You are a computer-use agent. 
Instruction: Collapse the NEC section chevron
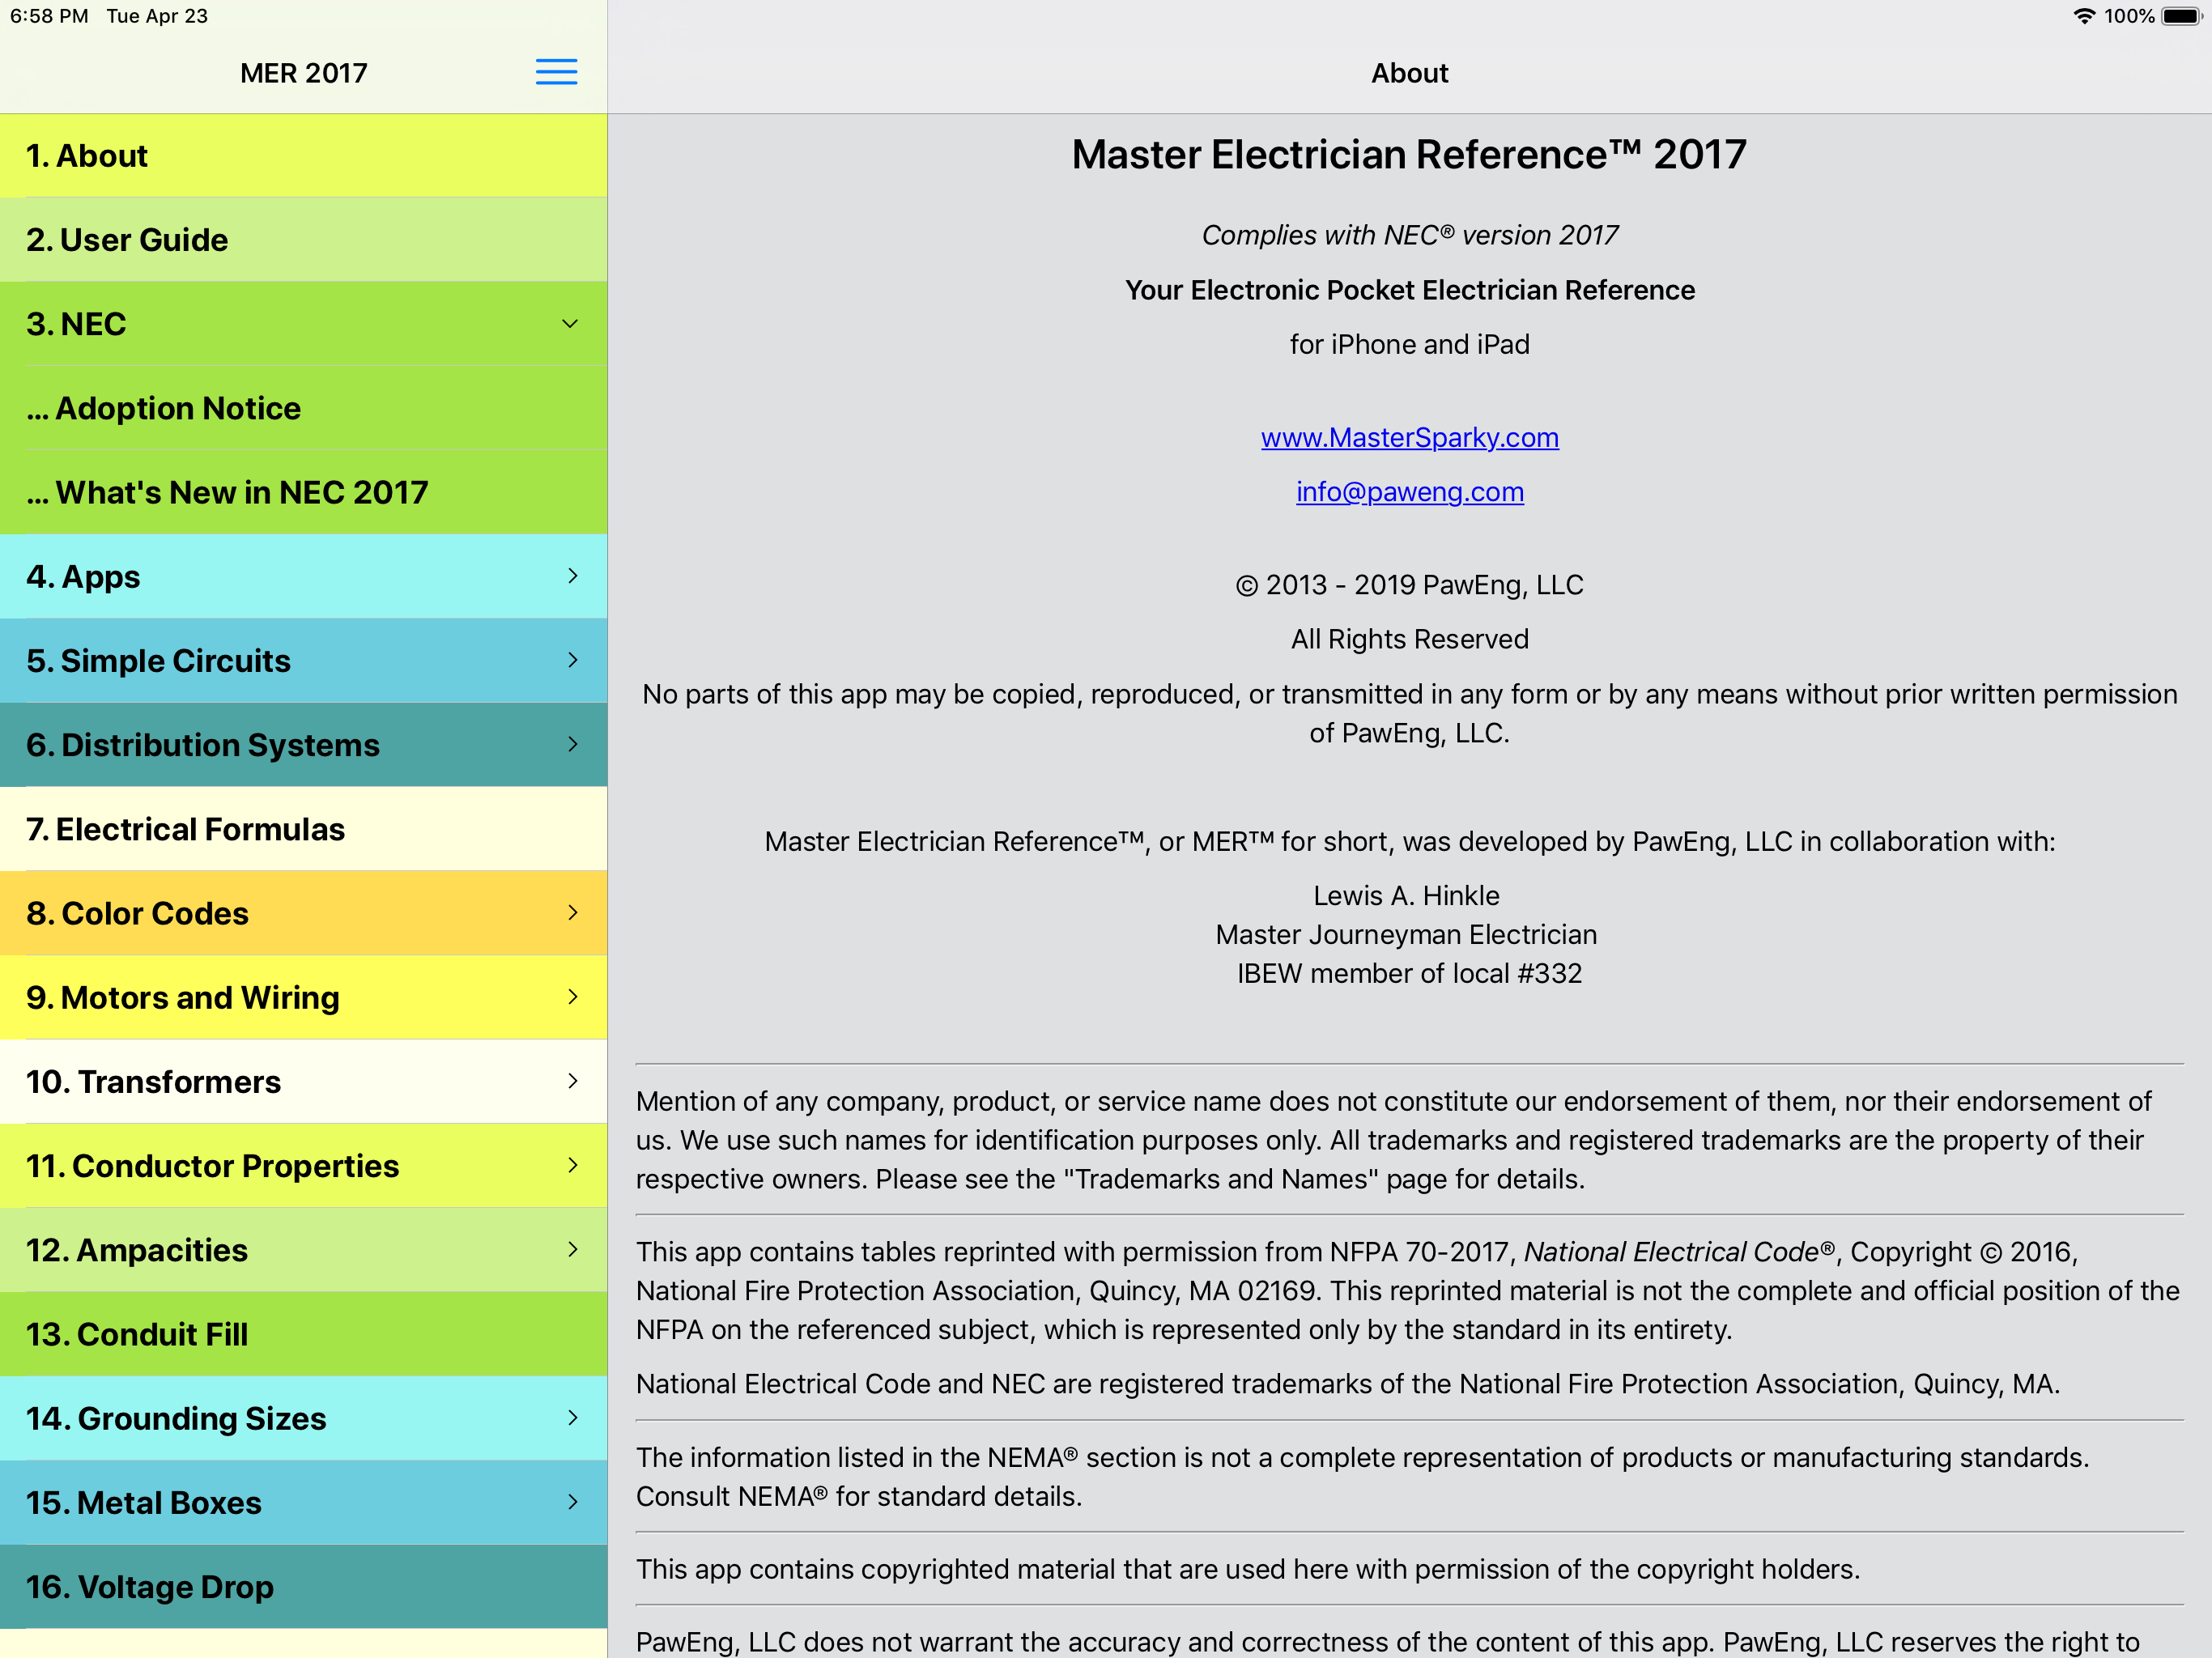coord(569,323)
